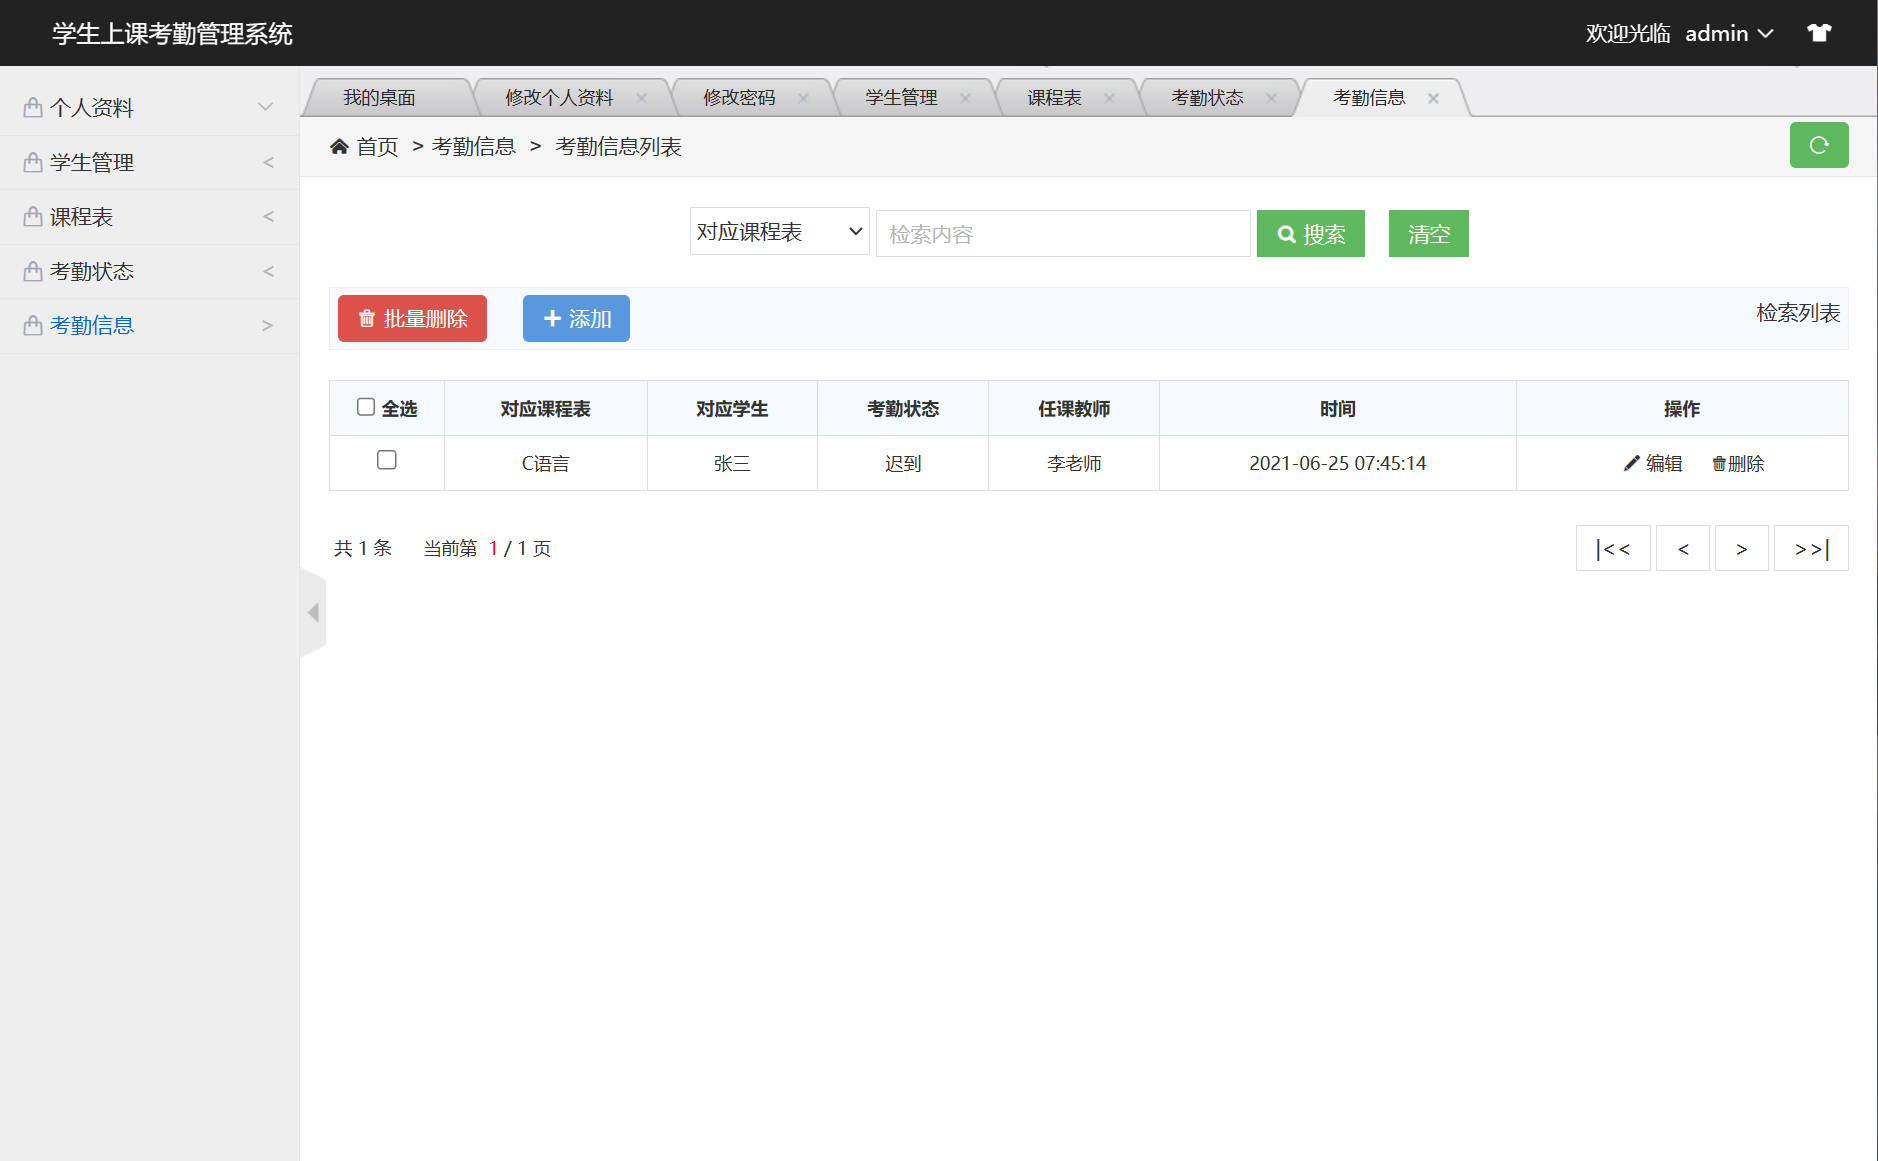The height and width of the screenshot is (1161, 1878).
Task: Click the trash delete icon in the row
Action: (1718, 463)
